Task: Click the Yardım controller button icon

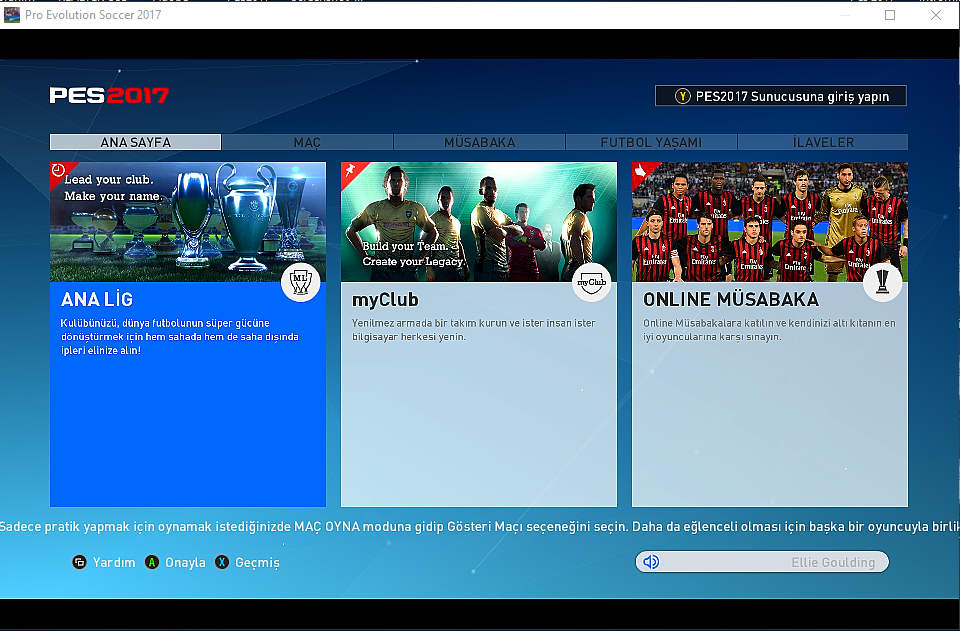Action: point(80,562)
